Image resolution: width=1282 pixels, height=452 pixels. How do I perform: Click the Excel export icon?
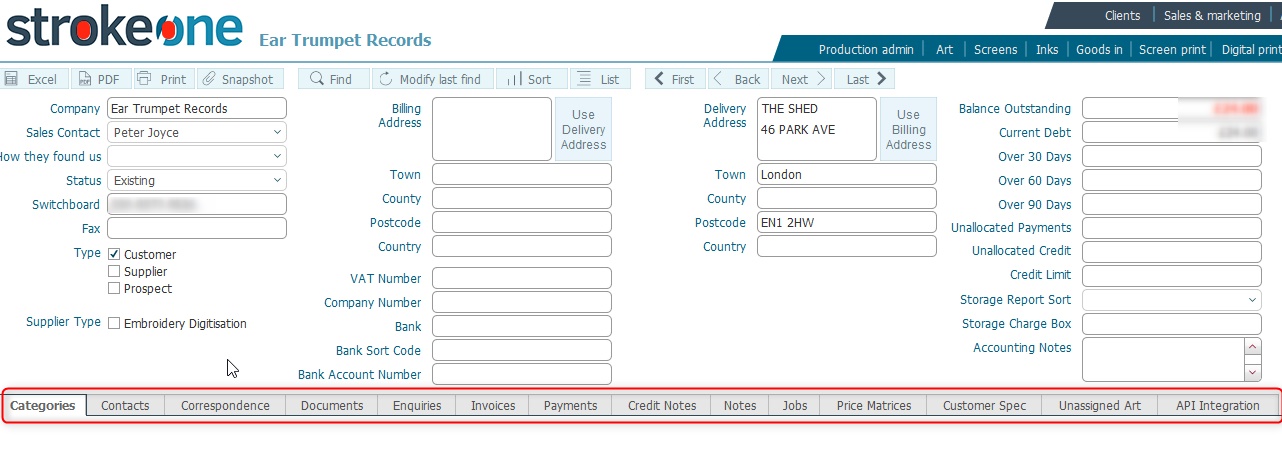(x=12, y=79)
